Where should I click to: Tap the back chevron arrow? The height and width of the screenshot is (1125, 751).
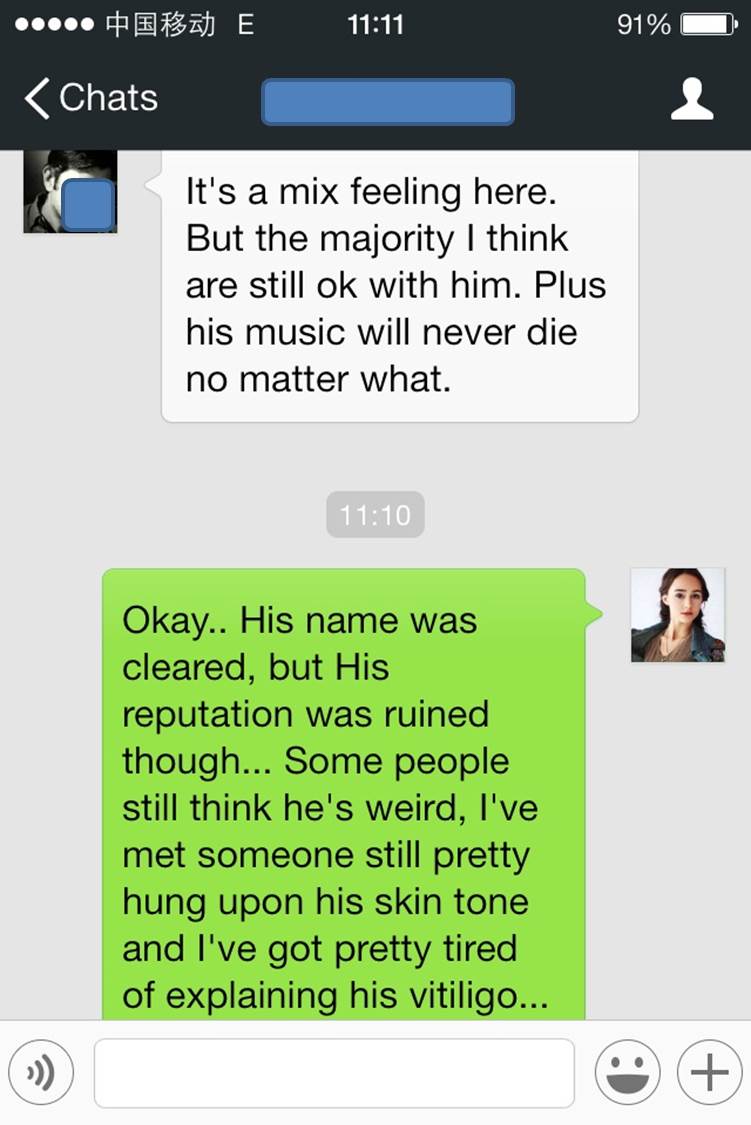[37, 98]
